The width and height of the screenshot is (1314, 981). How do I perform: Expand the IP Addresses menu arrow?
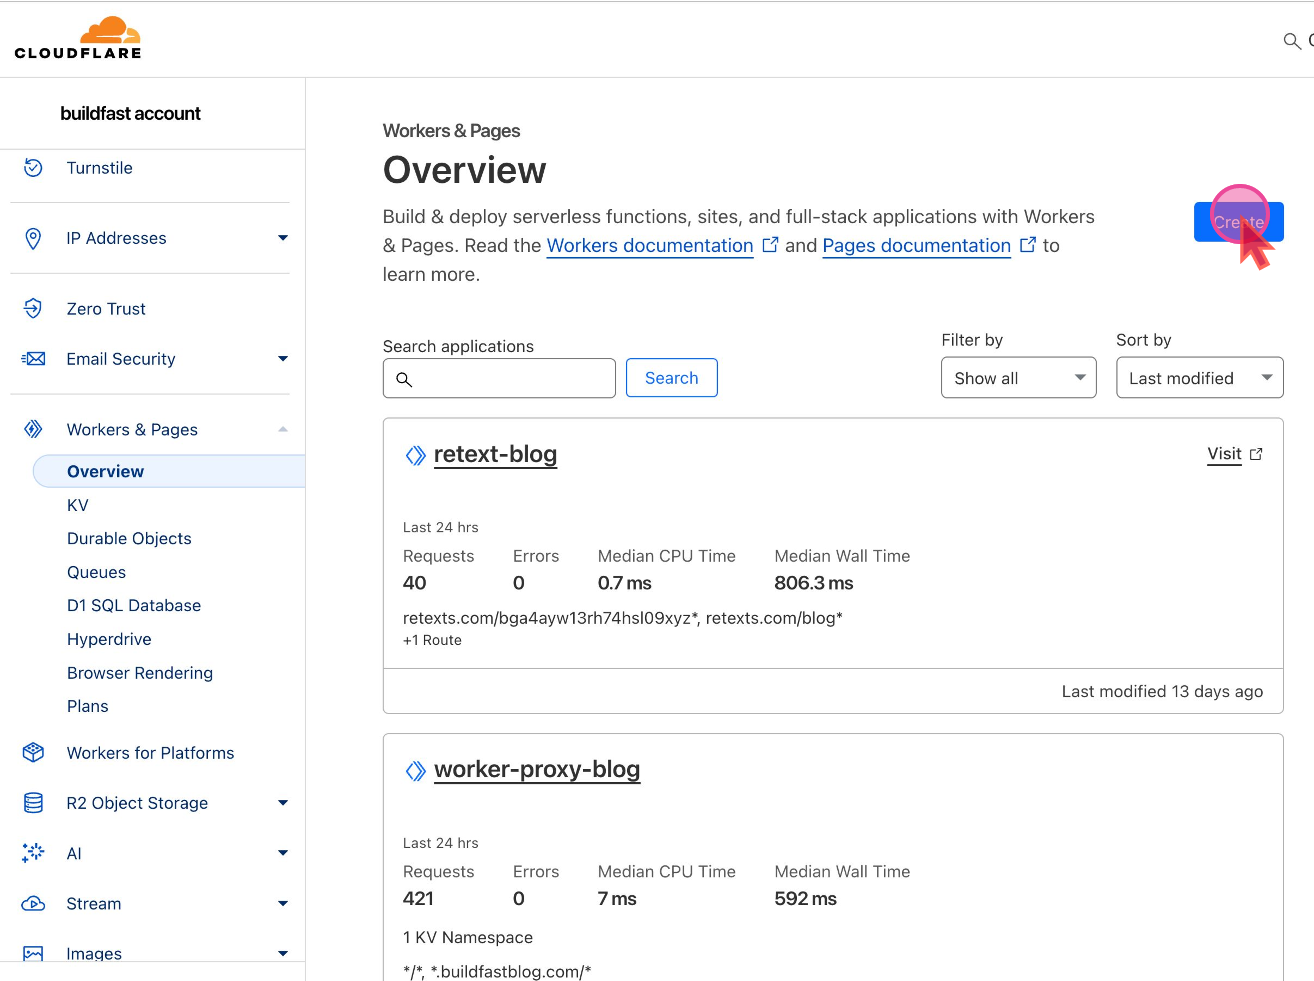tap(283, 238)
